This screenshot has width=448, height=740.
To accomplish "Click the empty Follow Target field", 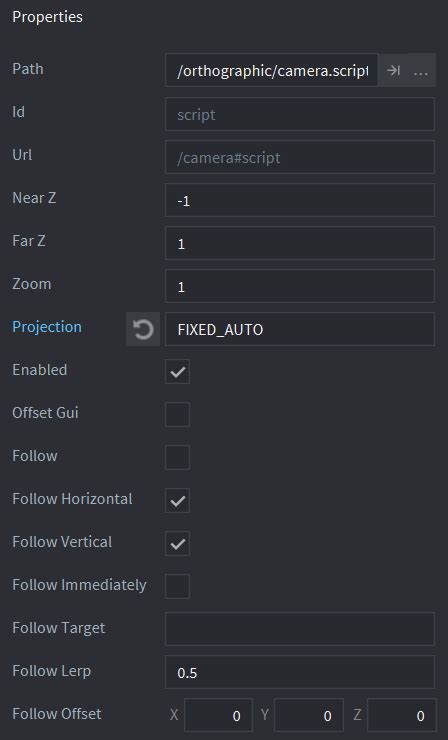I will (x=300, y=629).
